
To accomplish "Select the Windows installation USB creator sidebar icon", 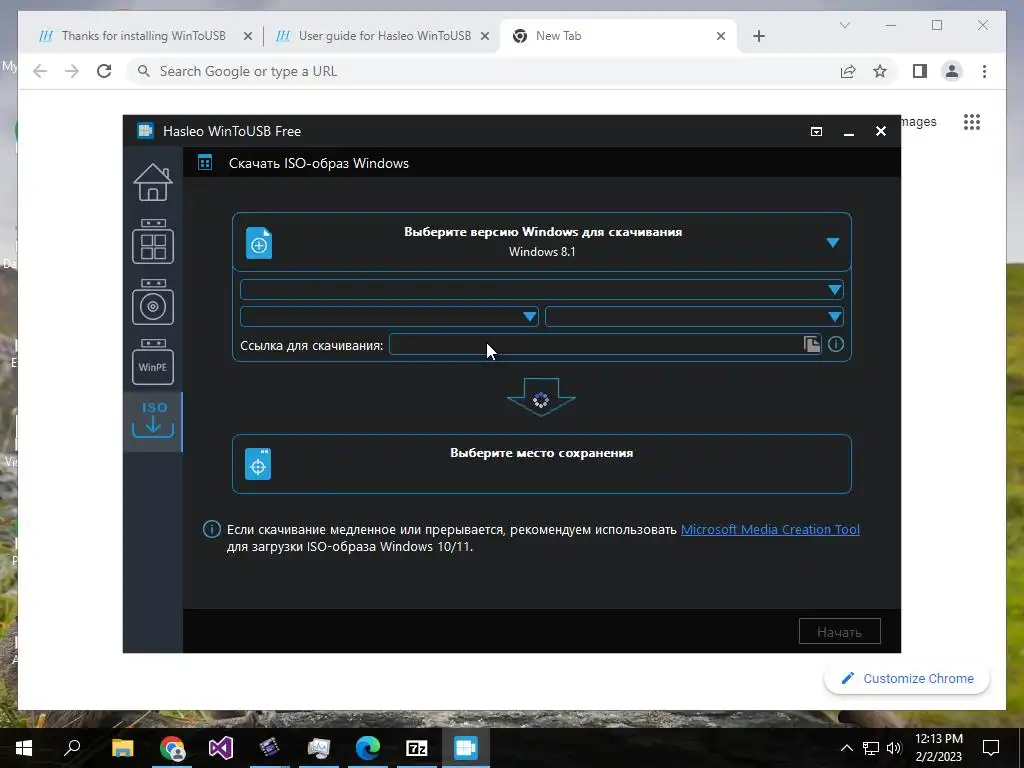I will (x=153, y=302).
